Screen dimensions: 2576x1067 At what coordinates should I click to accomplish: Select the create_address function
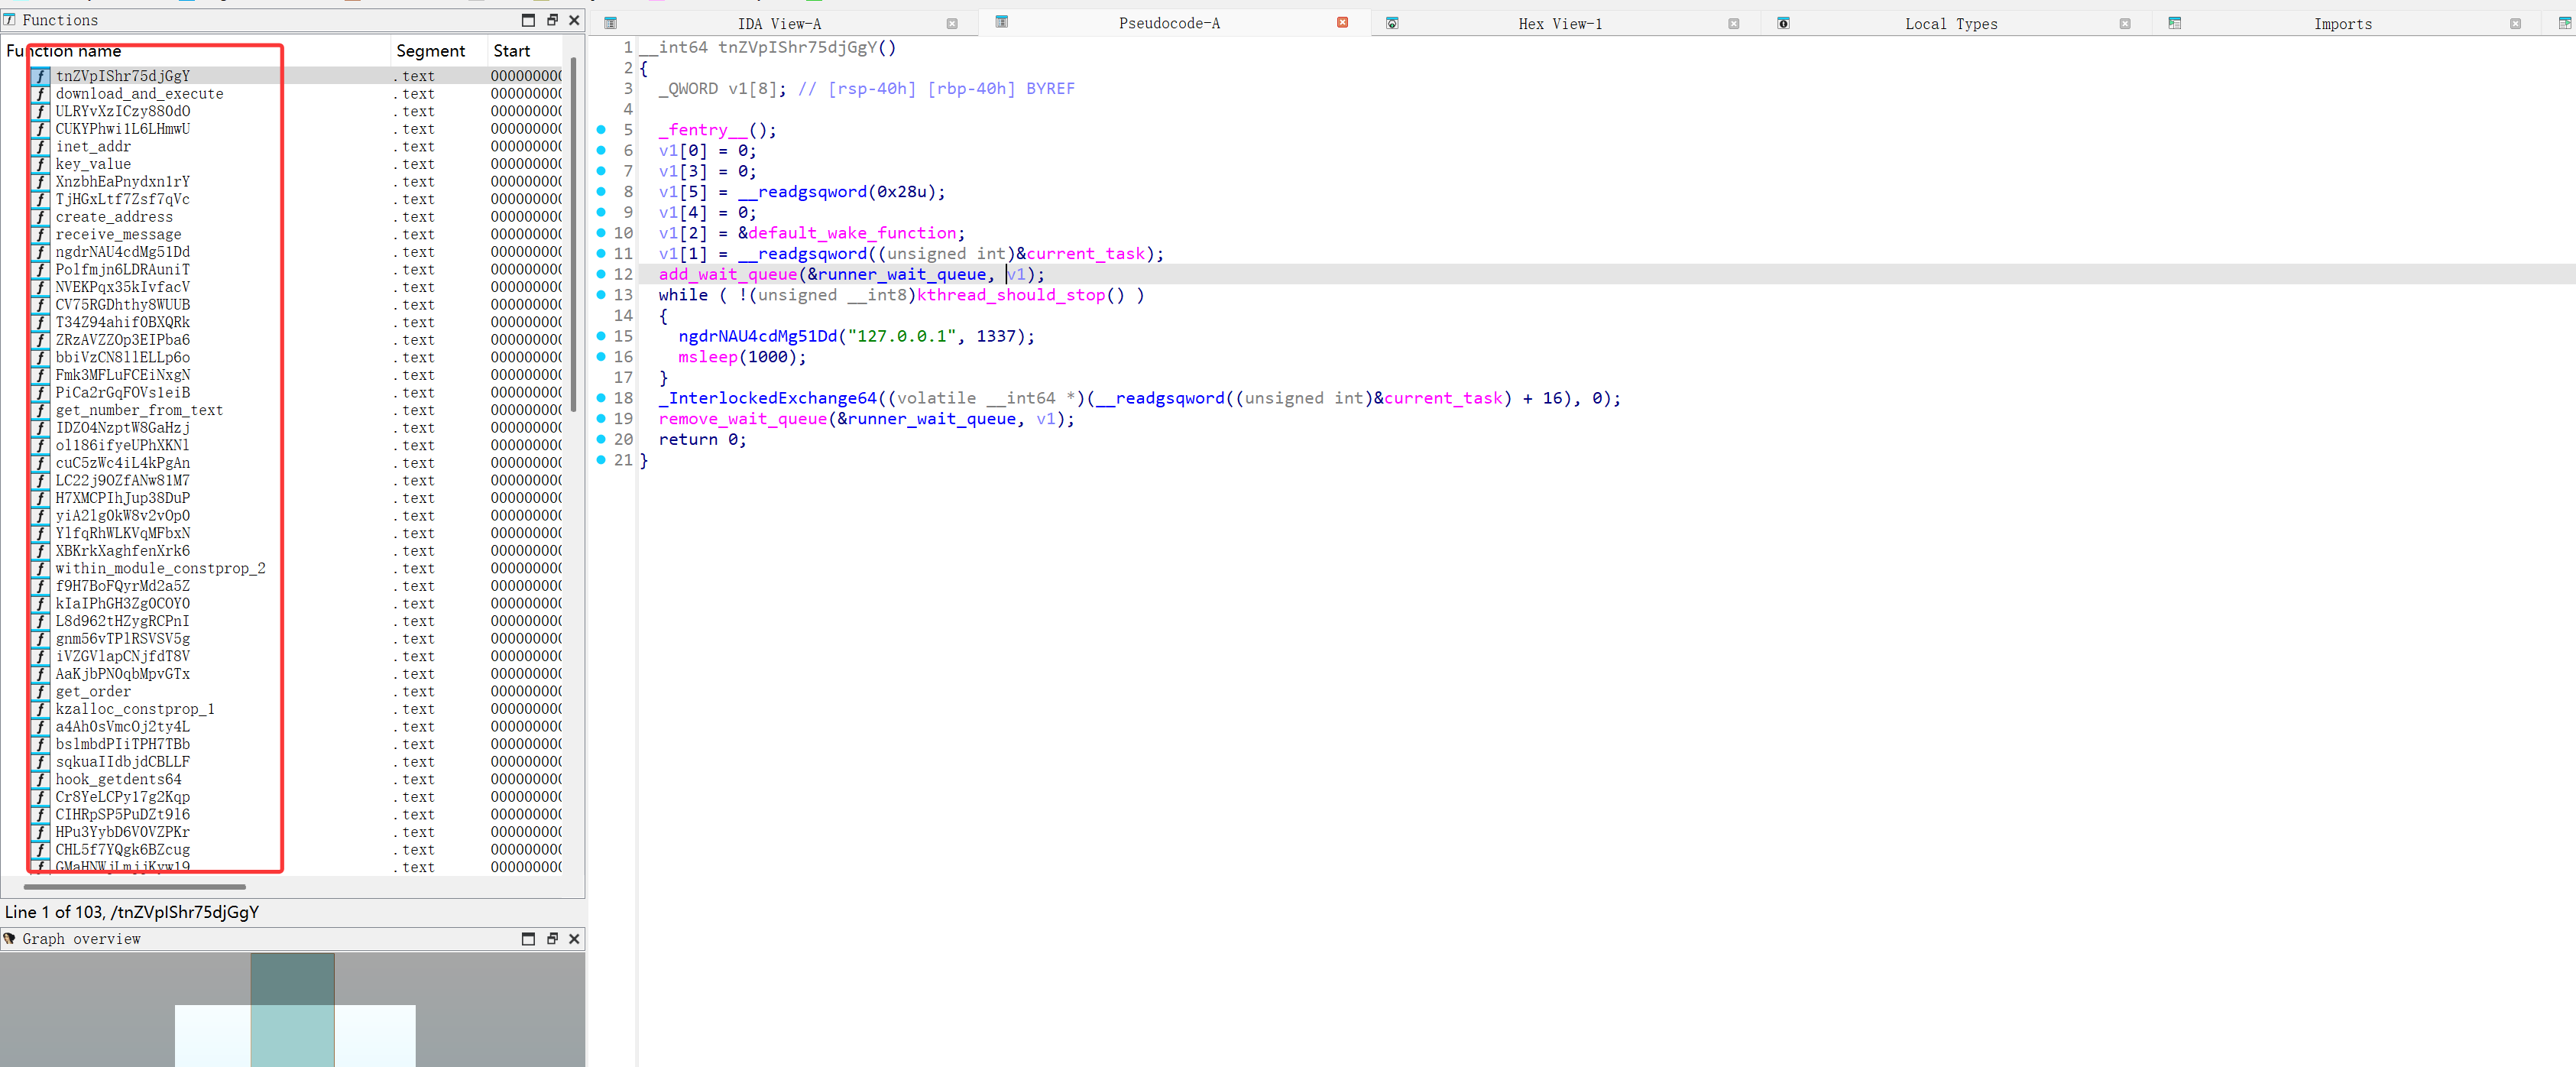click(114, 217)
